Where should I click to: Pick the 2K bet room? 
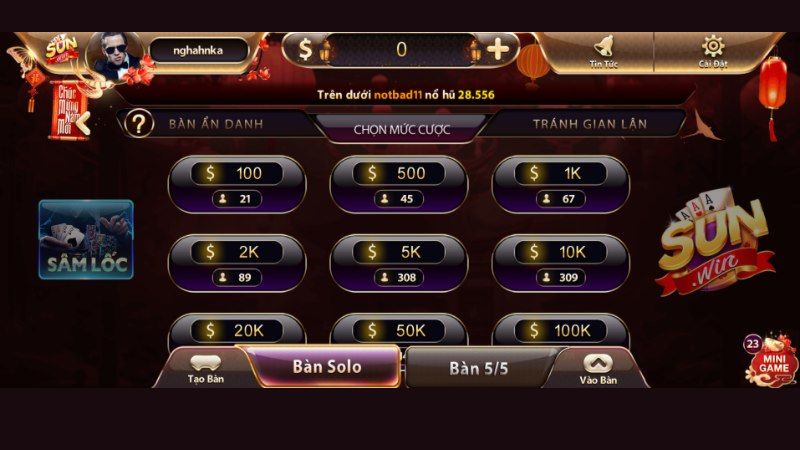point(237,263)
